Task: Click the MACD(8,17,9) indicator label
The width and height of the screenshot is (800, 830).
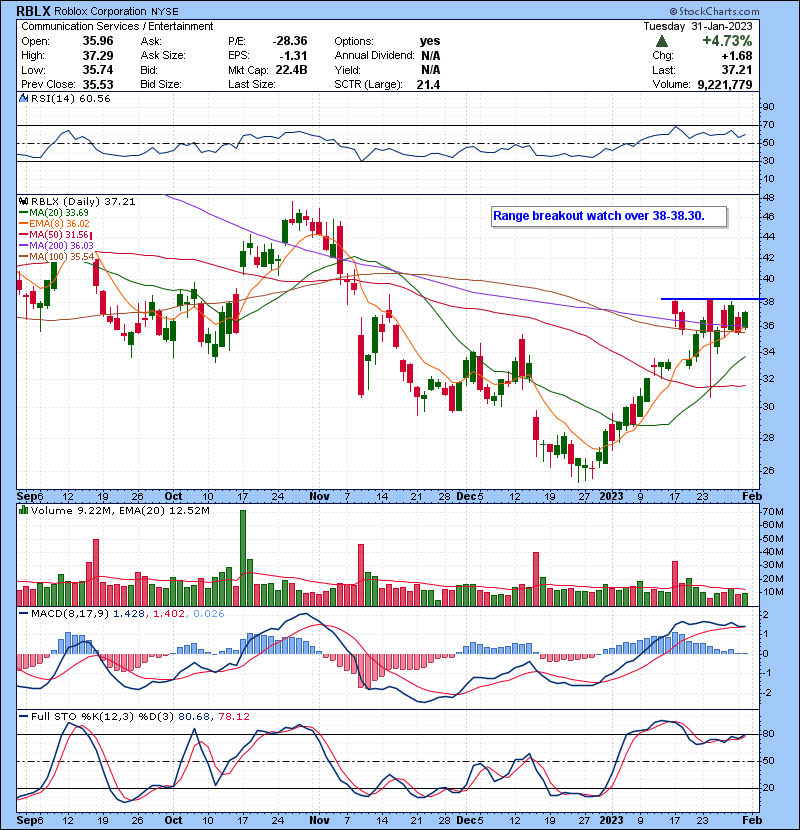Action: 70,614
